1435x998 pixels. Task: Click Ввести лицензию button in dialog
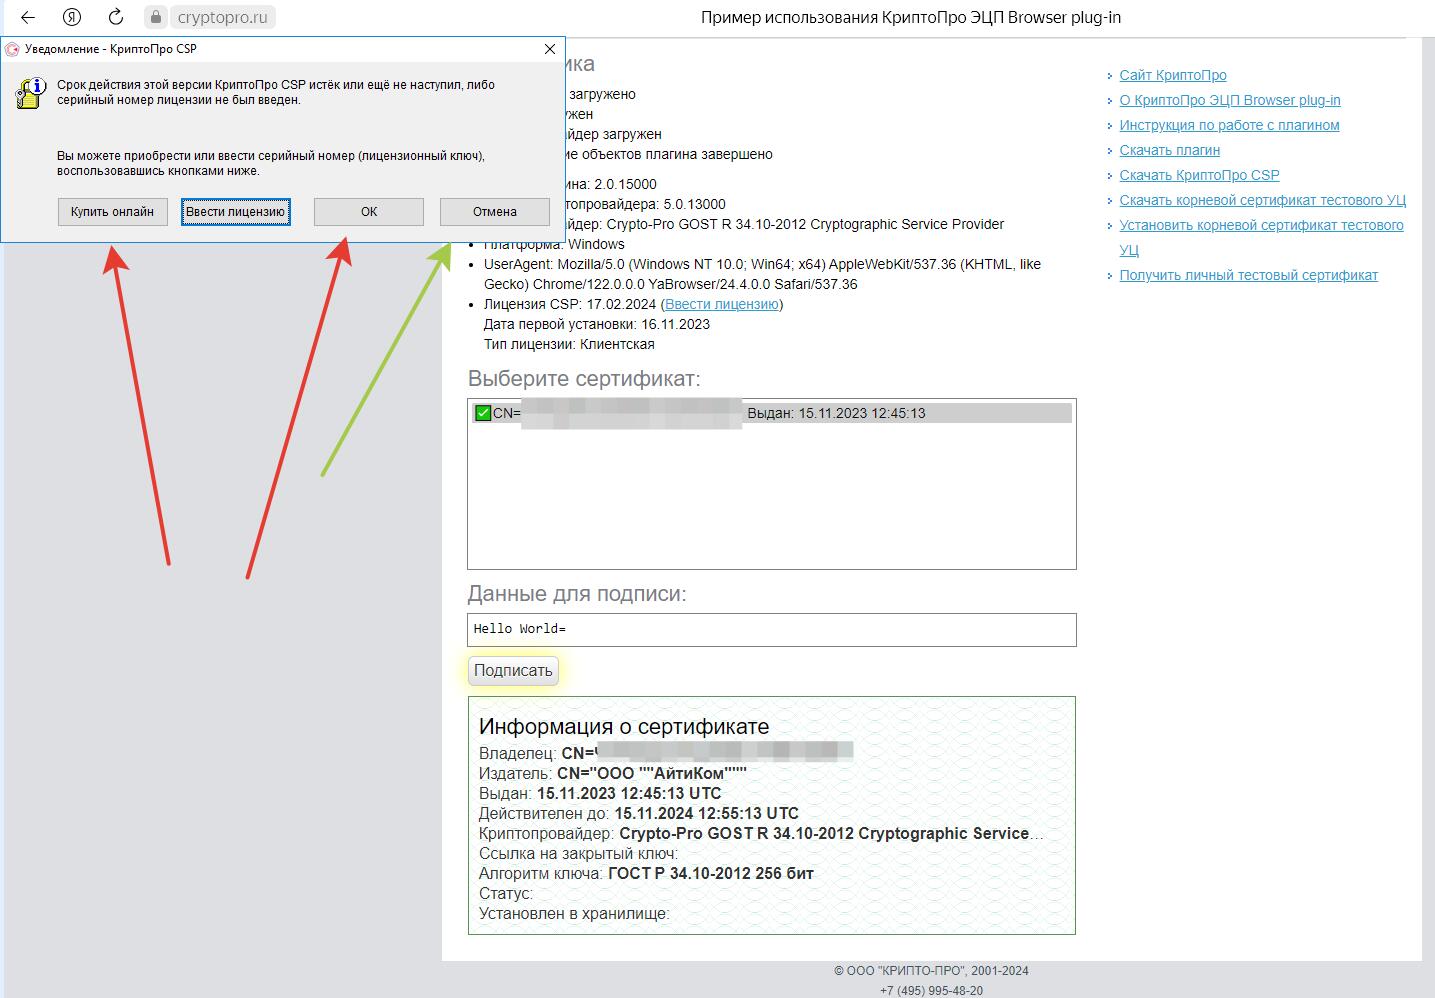(x=235, y=212)
